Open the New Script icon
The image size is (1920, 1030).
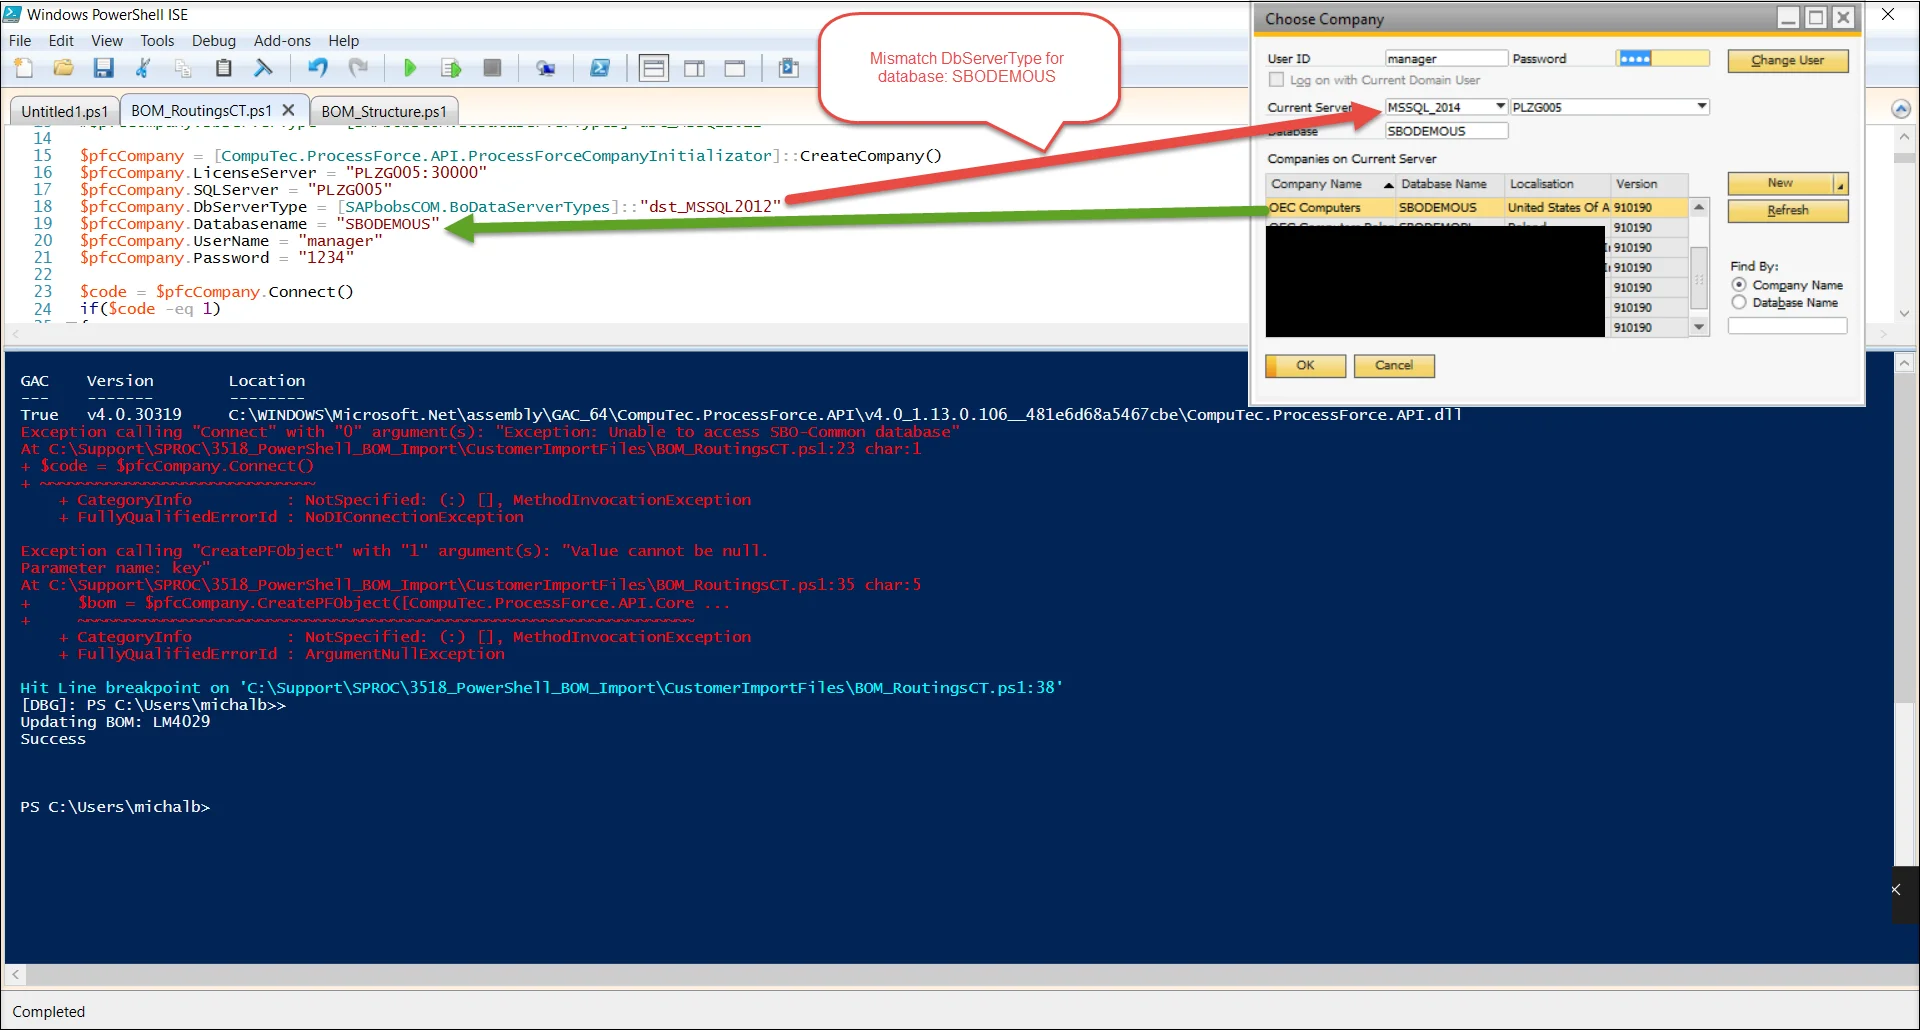23,68
